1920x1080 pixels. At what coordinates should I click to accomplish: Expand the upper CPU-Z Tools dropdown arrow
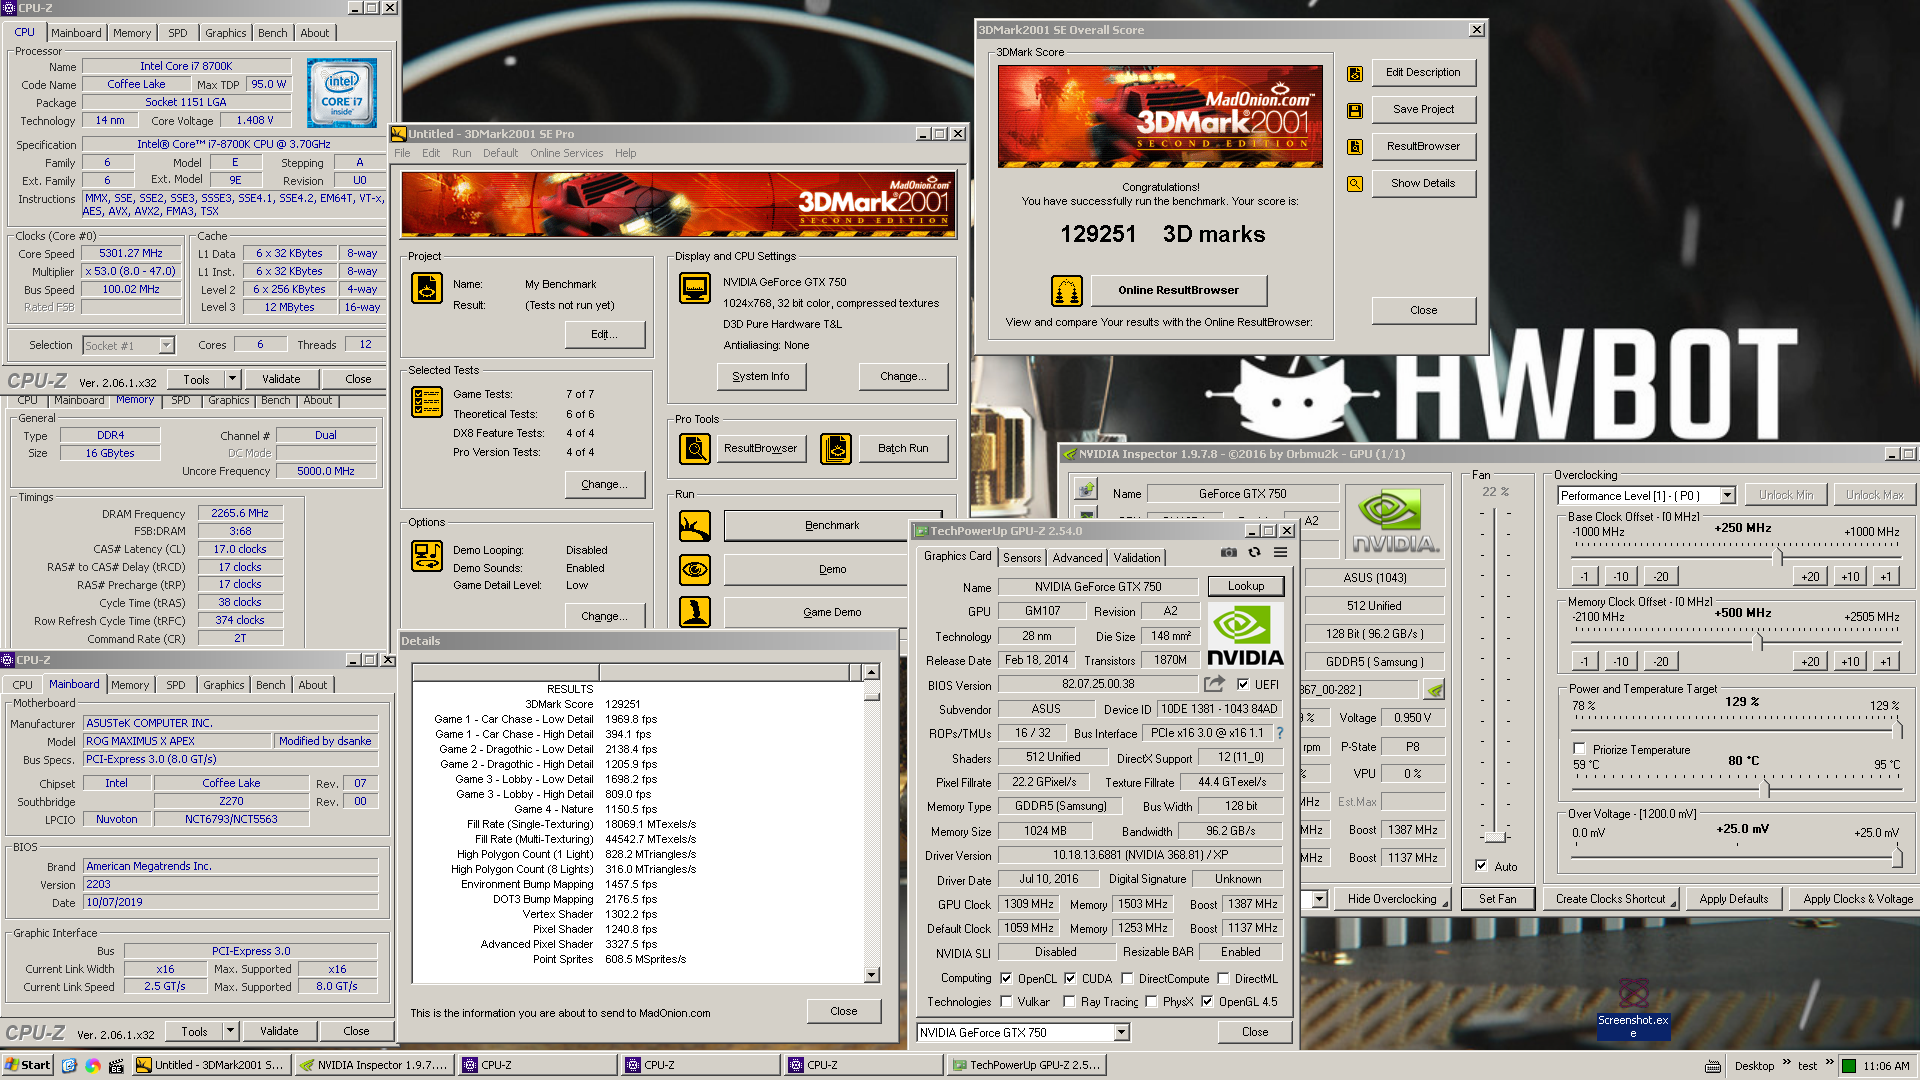pyautogui.click(x=232, y=379)
